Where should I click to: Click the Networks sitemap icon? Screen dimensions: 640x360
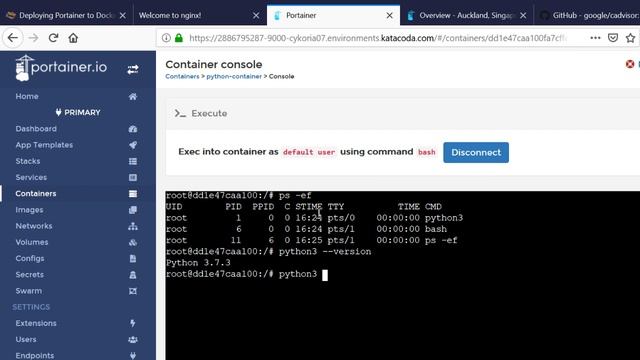[x=133, y=226]
